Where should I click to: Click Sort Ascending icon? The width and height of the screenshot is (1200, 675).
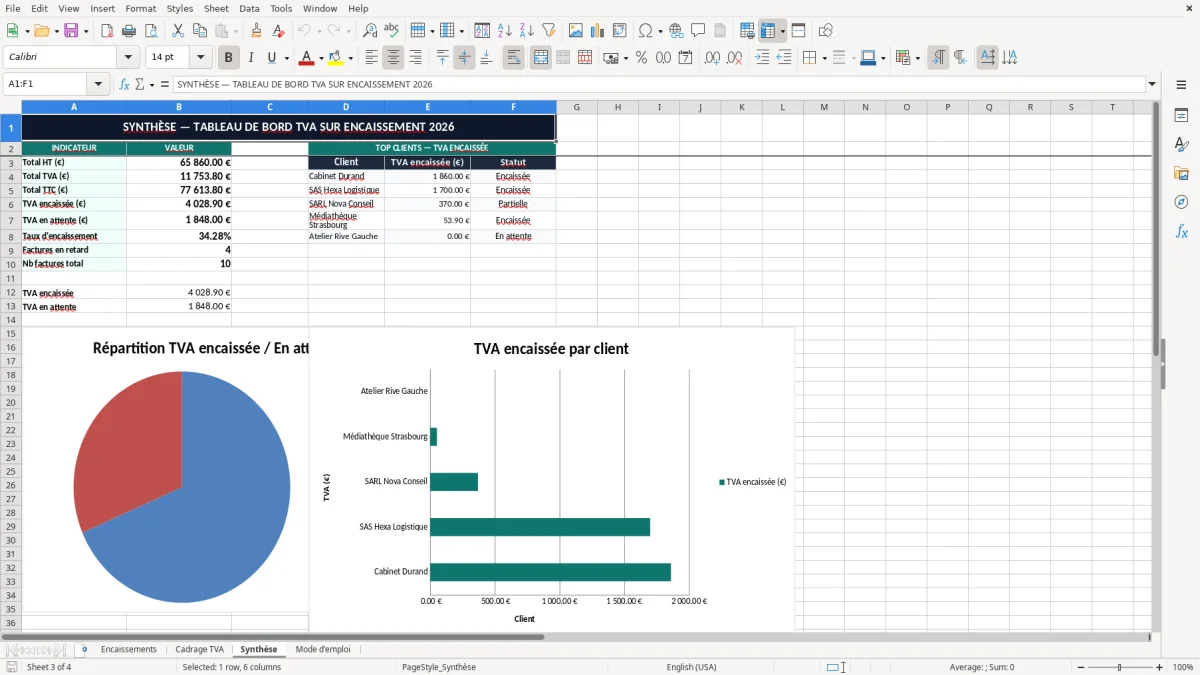[x=504, y=31]
